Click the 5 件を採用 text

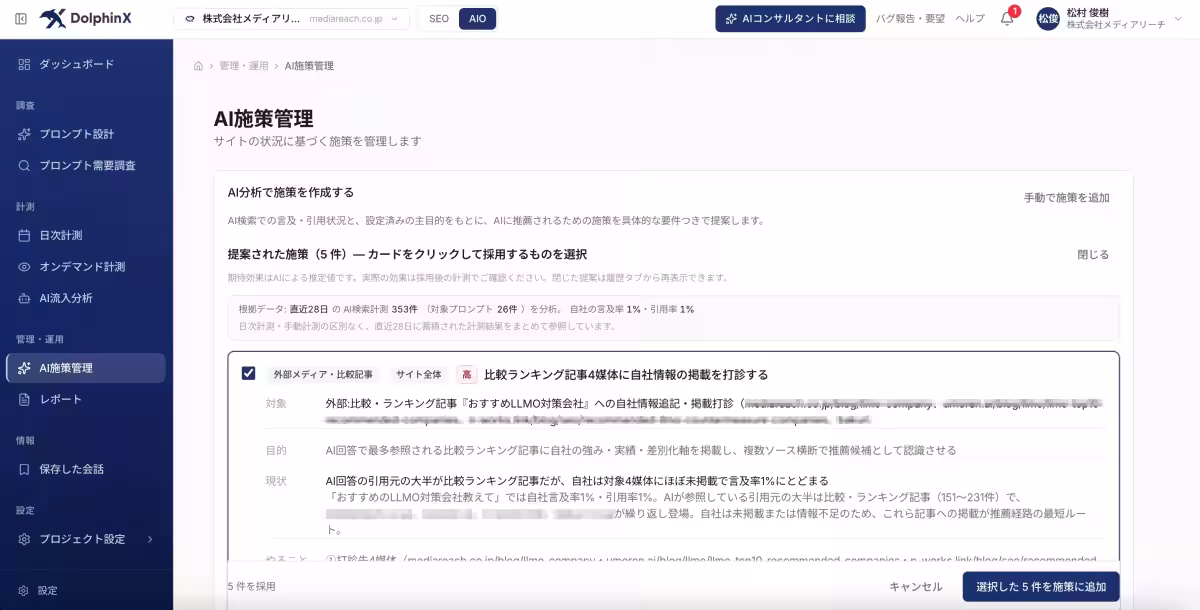[x=251, y=587]
